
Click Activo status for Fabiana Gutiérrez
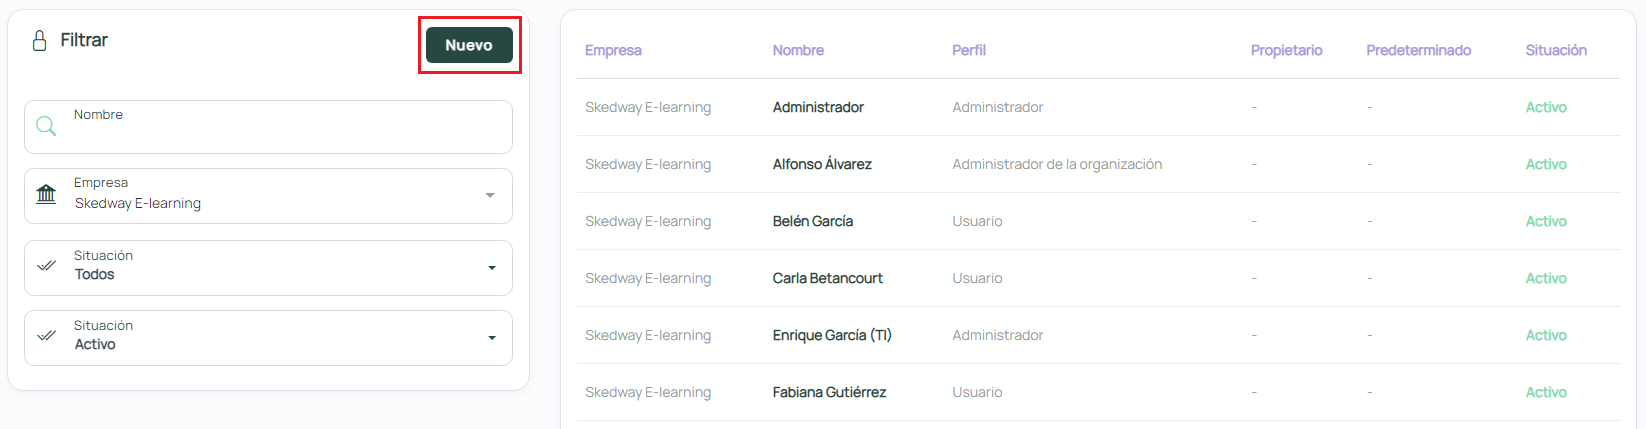point(1545,392)
